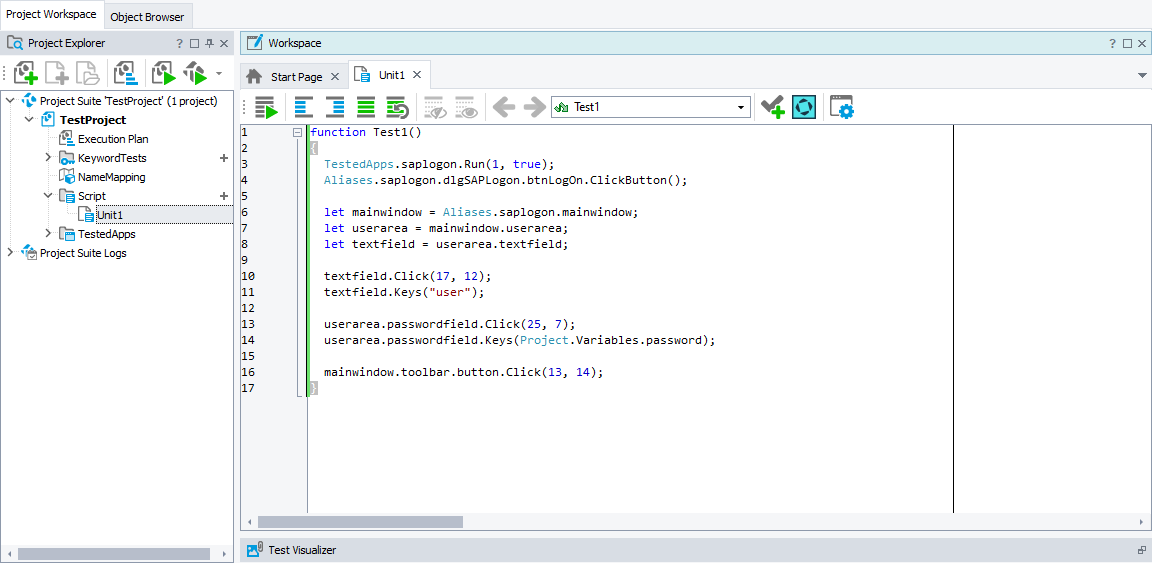Click Run Current Routine in editor toolbar
The height and width of the screenshot is (563, 1152).
coord(265,107)
